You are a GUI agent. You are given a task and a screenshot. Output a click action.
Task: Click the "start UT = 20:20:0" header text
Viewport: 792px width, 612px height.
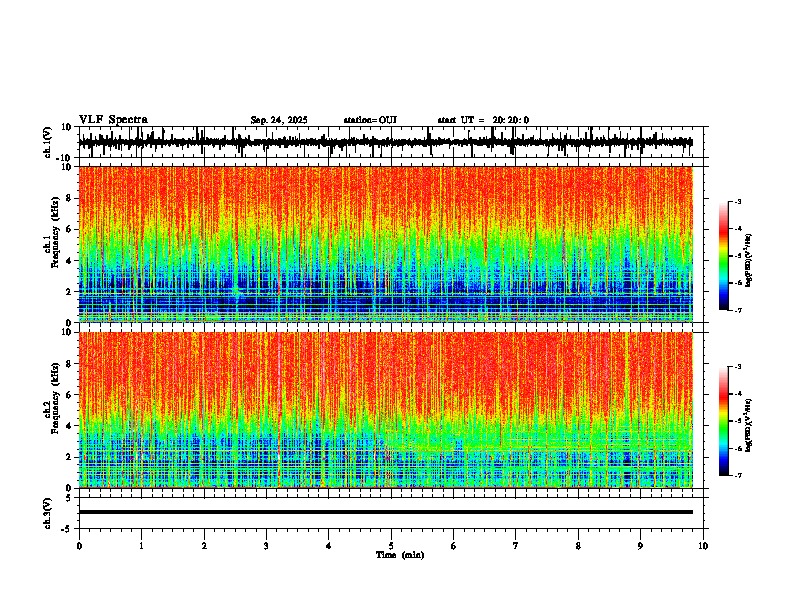483,120
